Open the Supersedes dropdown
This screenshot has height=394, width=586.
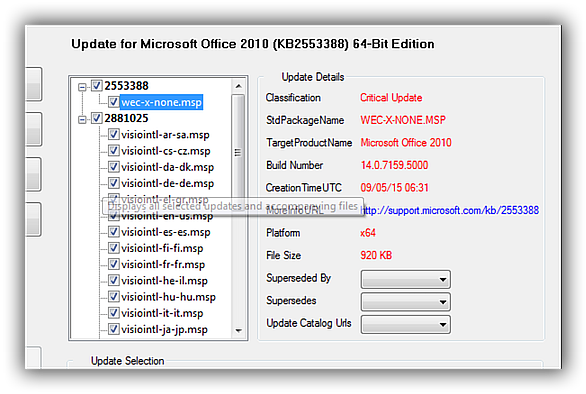click(405, 302)
